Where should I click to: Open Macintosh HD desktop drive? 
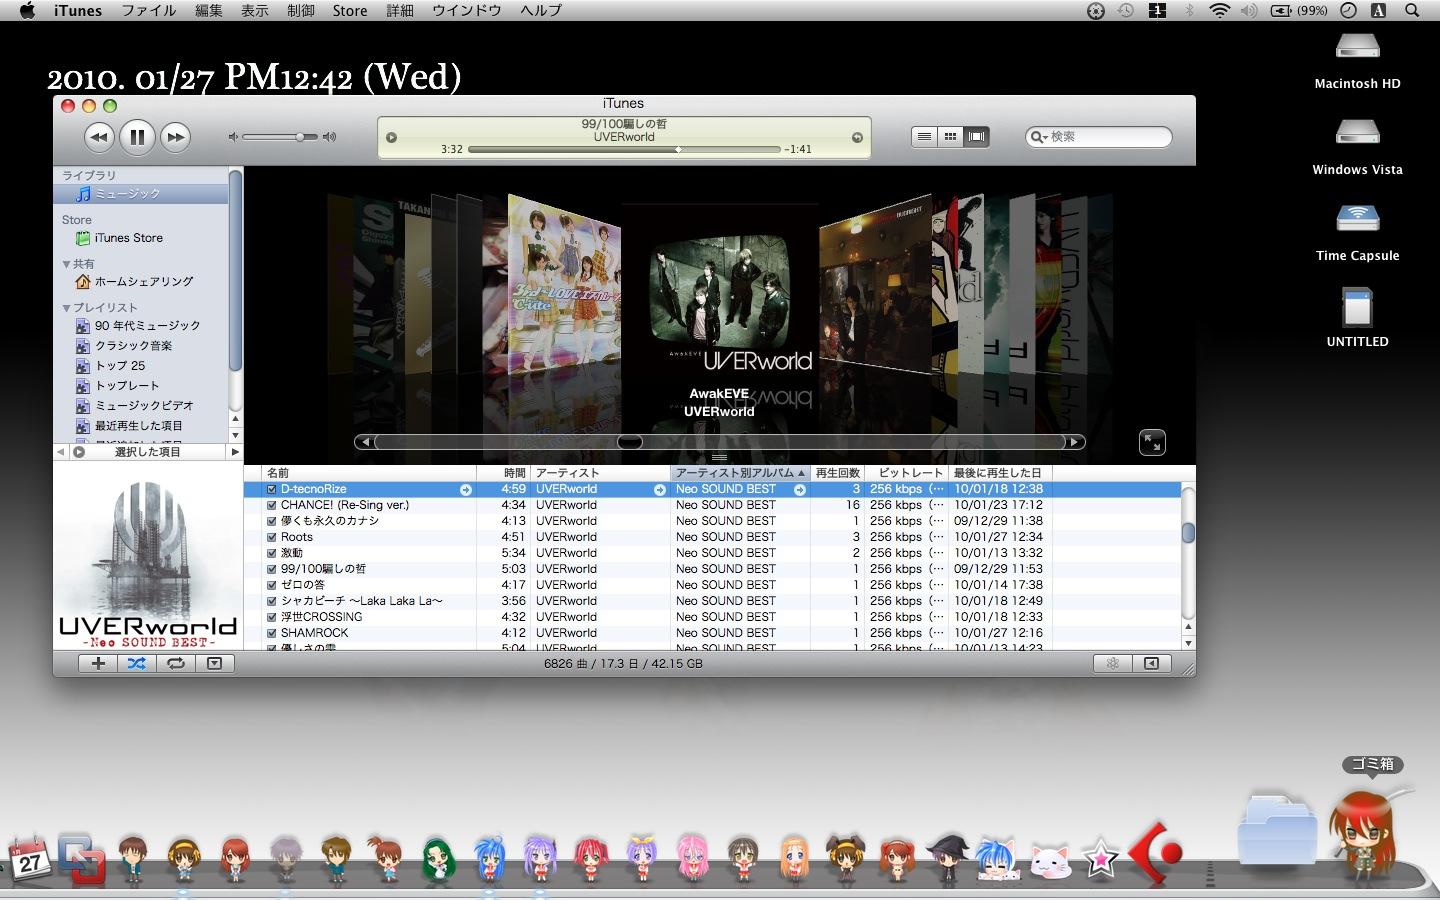(x=1357, y=58)
